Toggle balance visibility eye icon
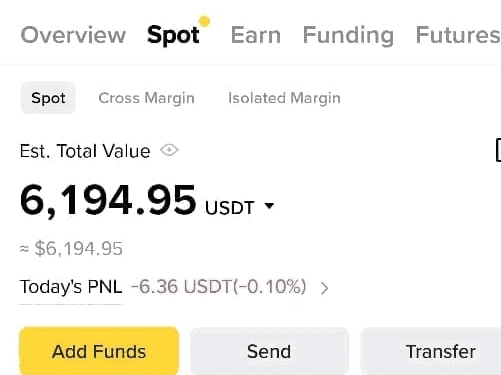 pos(169,150)
